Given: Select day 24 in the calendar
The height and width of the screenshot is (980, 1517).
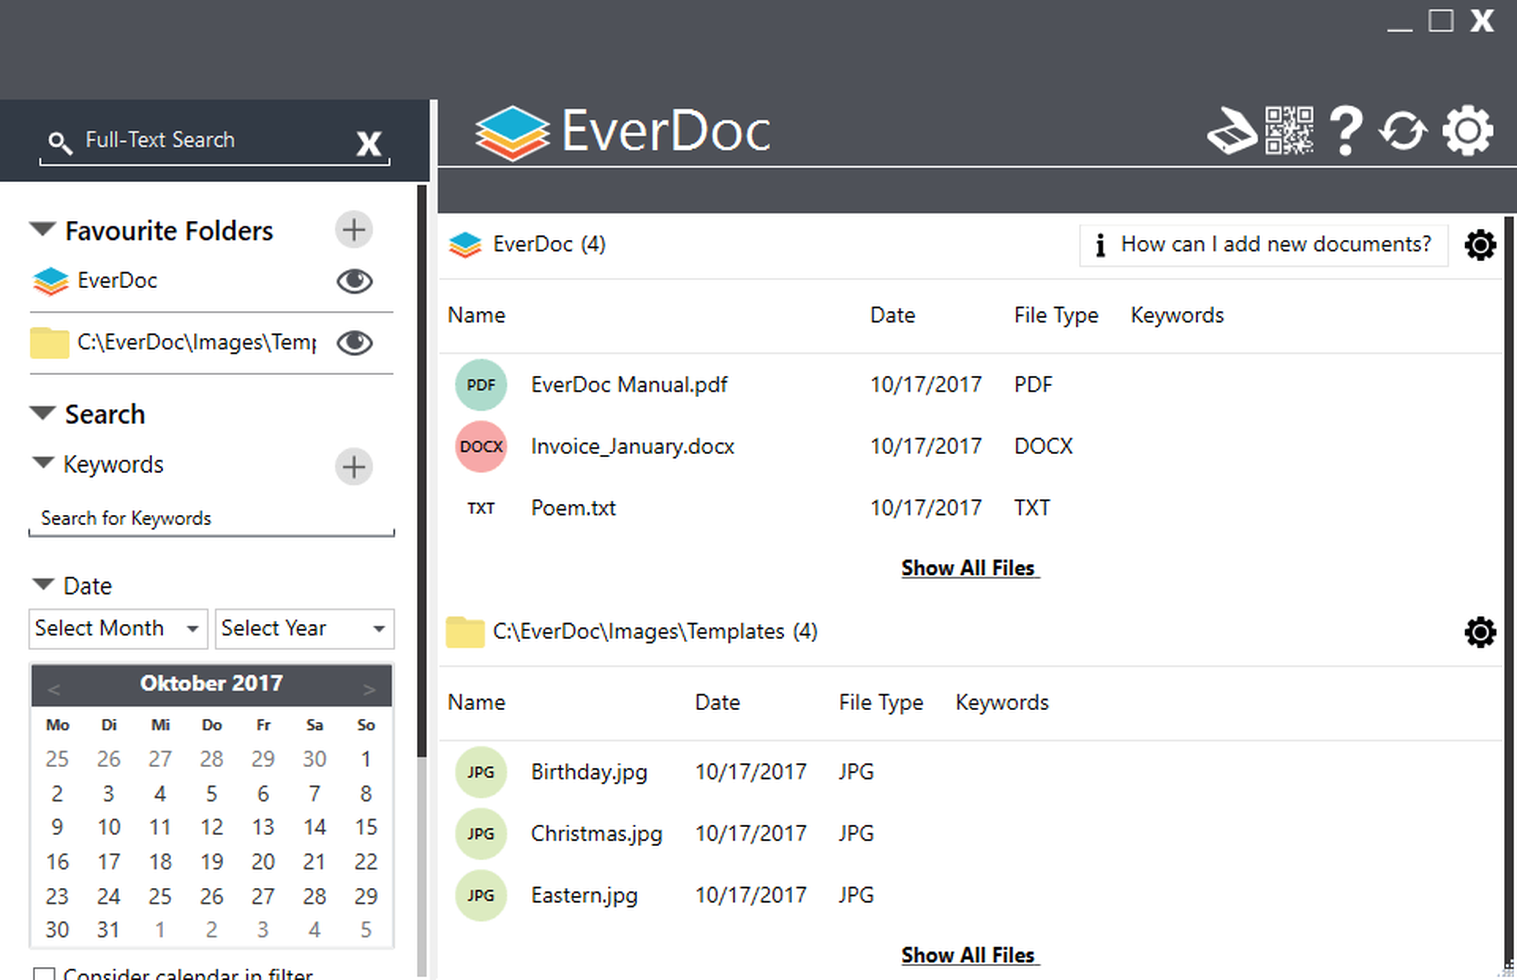Looking at the screenshot, I should click(109, 896).
